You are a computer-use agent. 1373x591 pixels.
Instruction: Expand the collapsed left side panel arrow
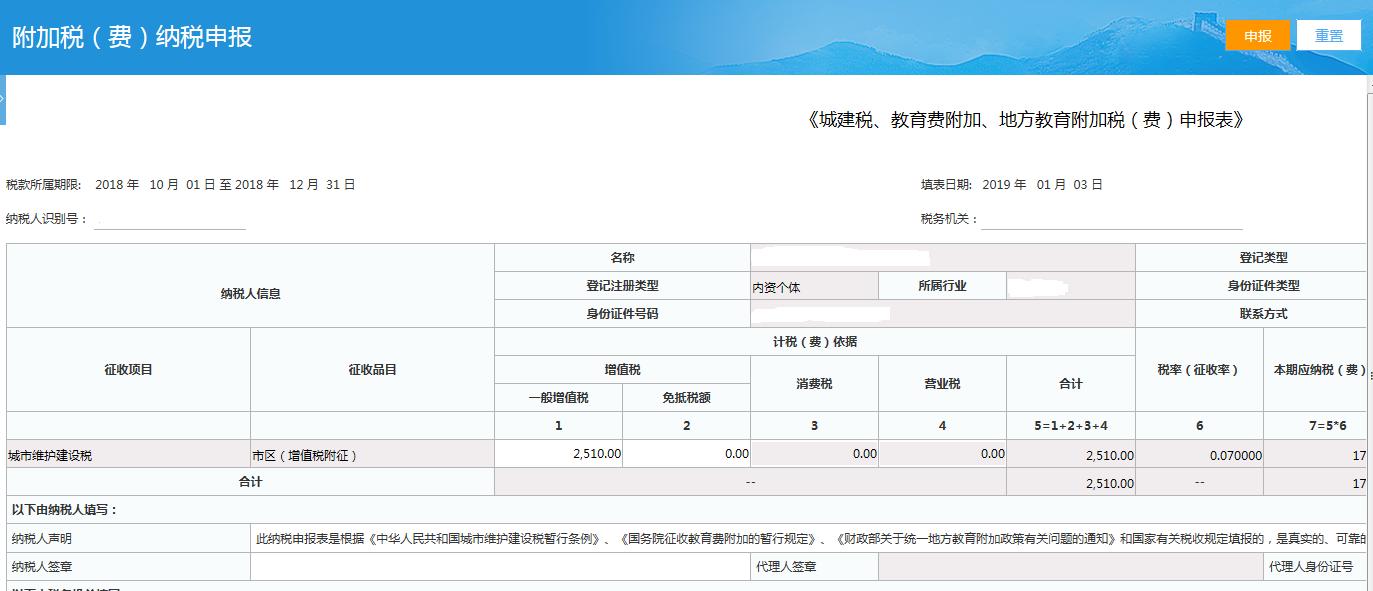point(4,98)
